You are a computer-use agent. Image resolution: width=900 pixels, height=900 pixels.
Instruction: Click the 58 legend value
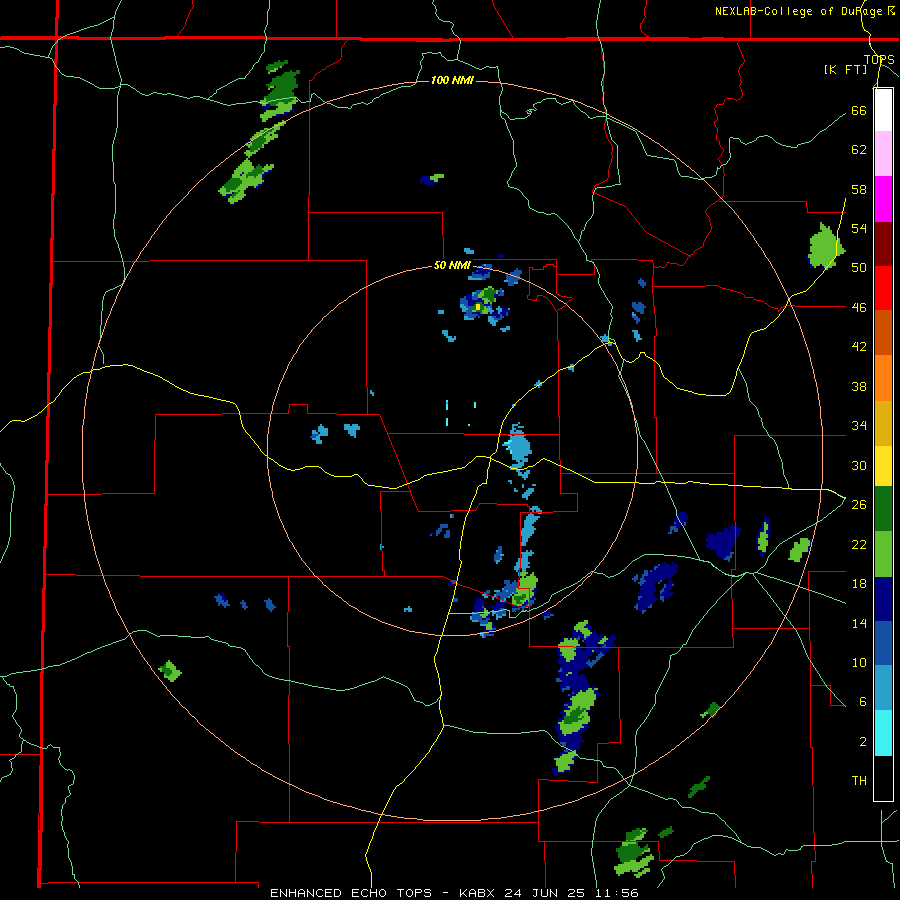point(859,189)
